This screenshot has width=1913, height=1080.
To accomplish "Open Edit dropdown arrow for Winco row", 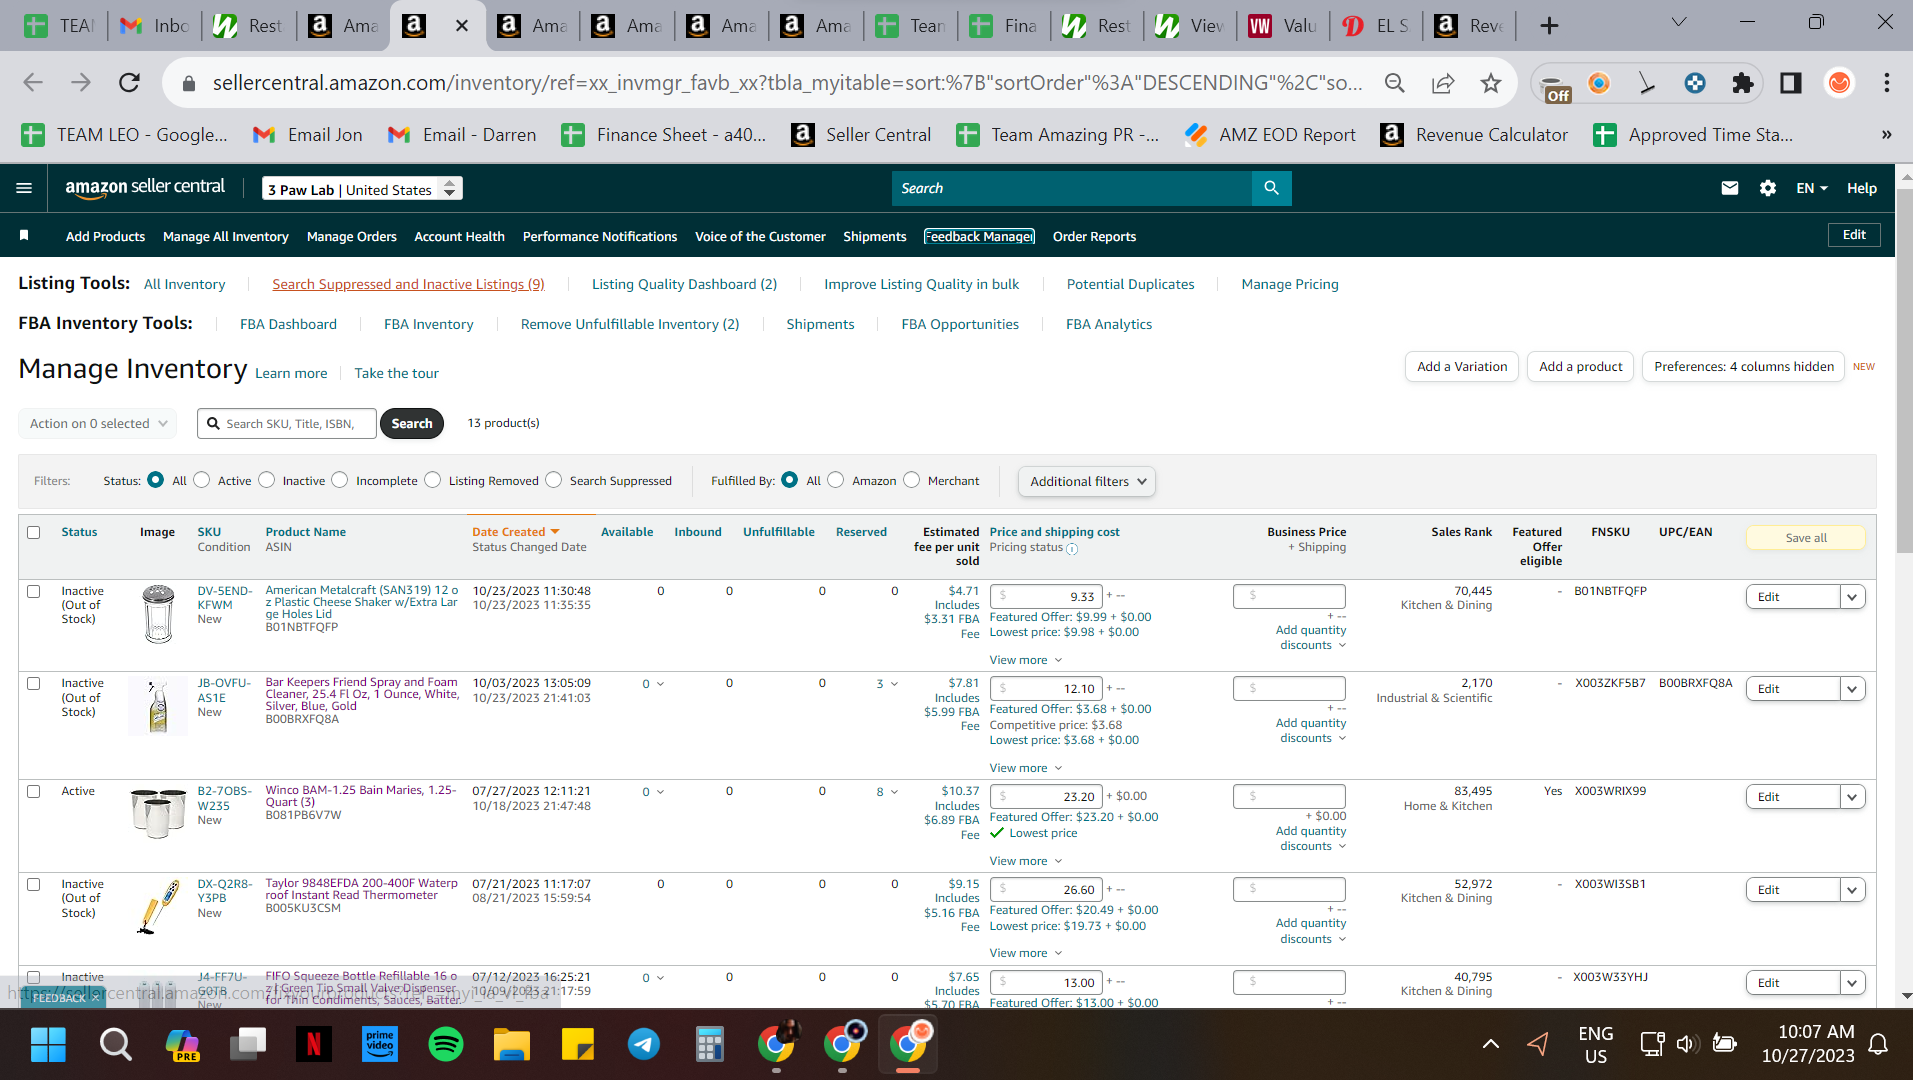I will point(1852,797).
